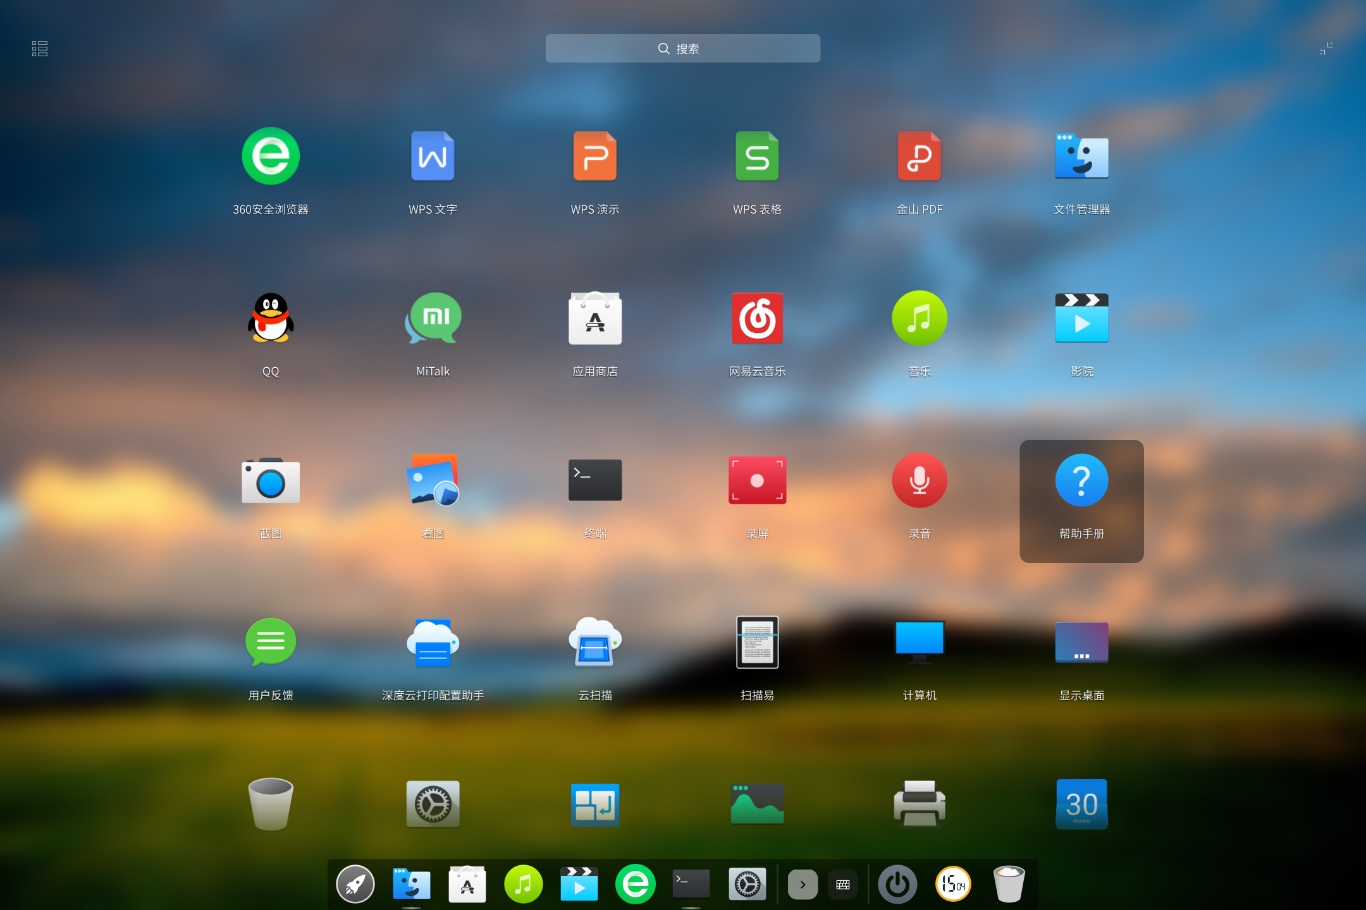
Task: Open the highlighted 帮助手册 help manual
Action: point(1082,501)
